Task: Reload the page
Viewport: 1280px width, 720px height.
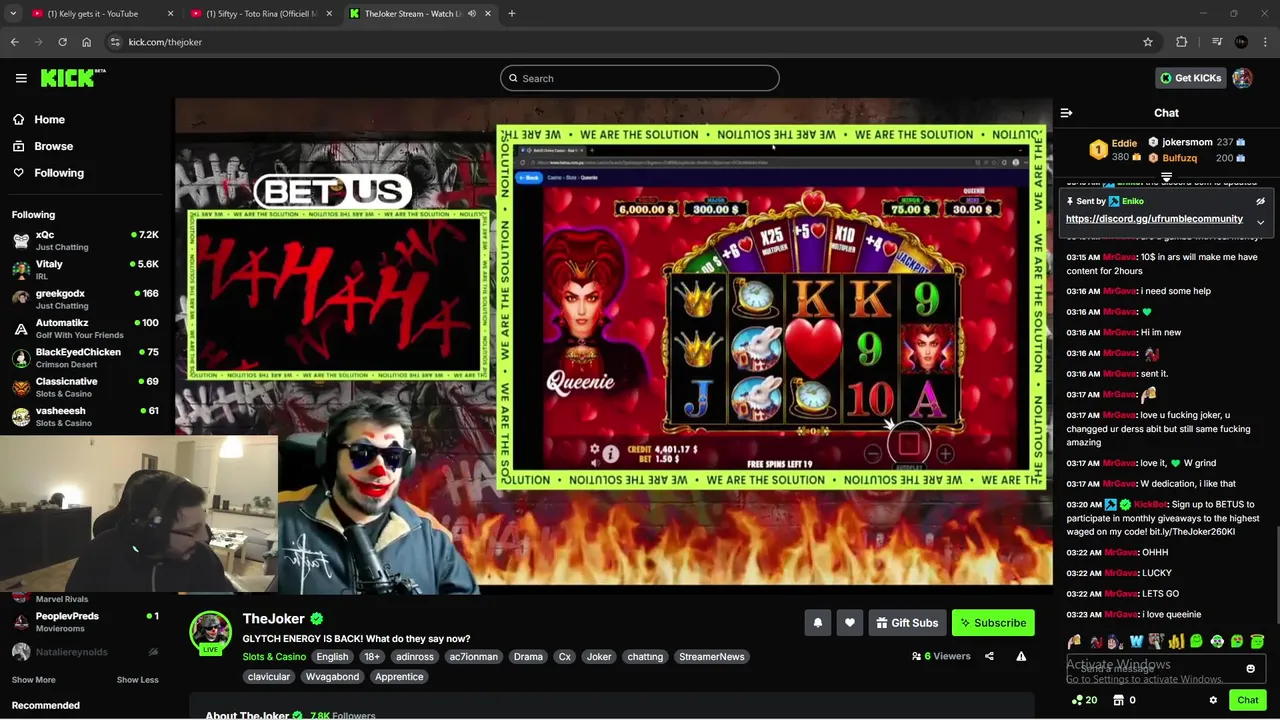Action: (62, 42)
